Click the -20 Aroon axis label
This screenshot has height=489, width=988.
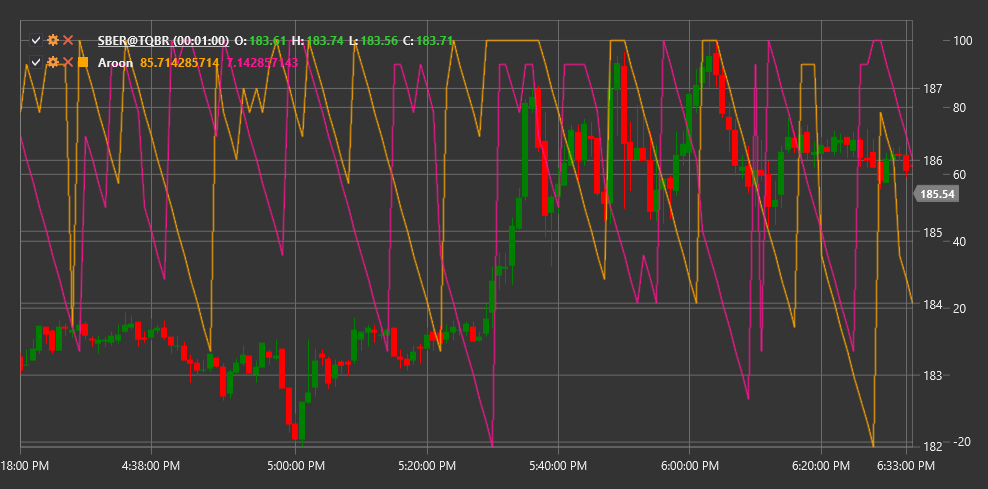tap(961, 442)
